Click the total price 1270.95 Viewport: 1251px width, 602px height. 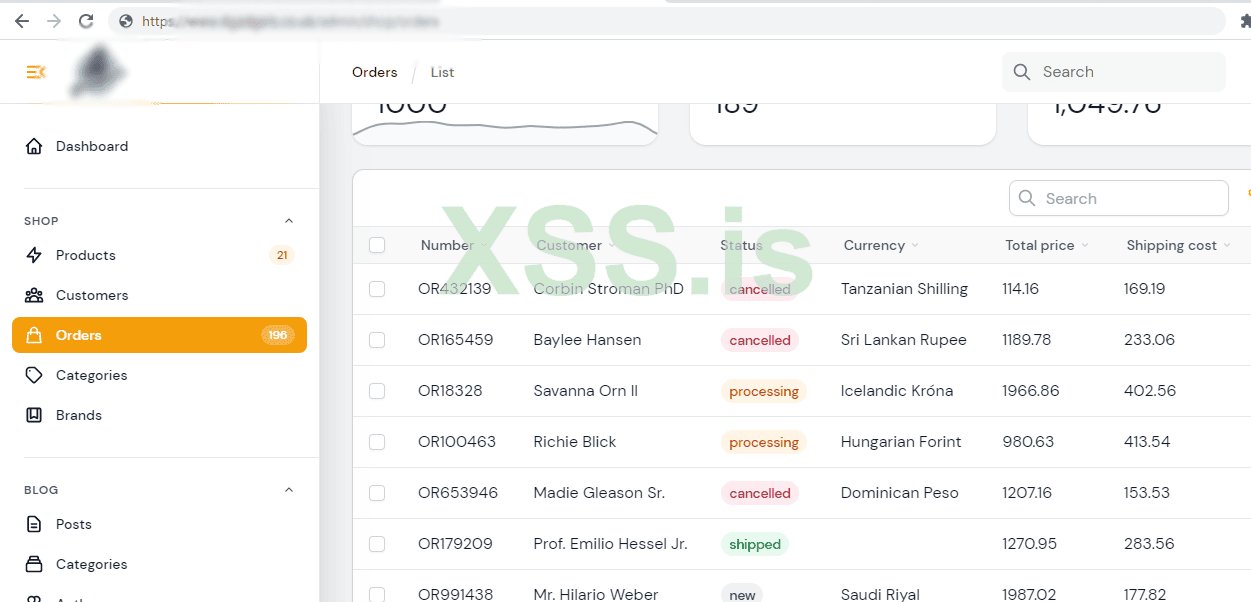click(1030, 544)
